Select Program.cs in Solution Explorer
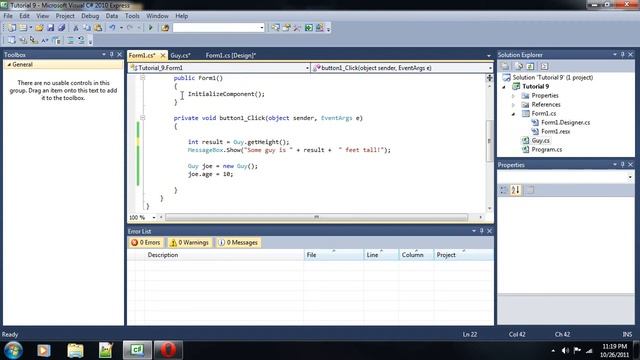640x360 pixels. coord(547,149)
